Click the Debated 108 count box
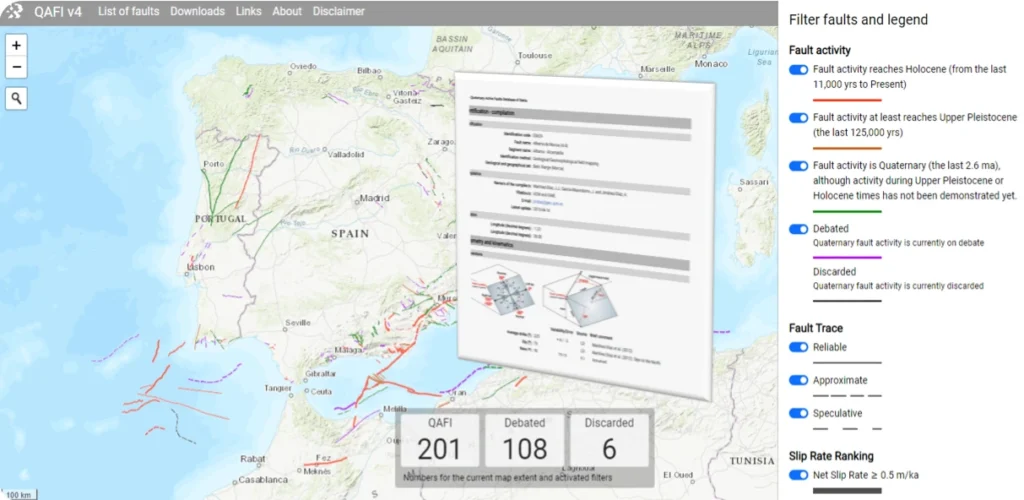Screen dimensions: 1024x500 pos(524,441)
